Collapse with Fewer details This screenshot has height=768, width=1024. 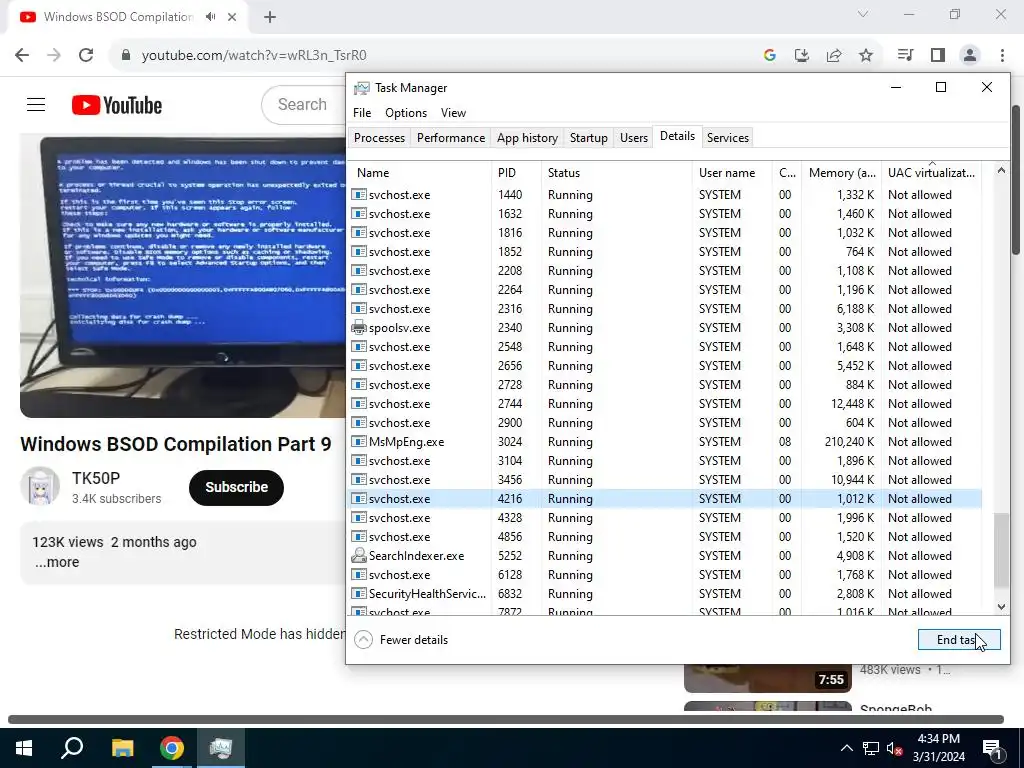point(402,639)
